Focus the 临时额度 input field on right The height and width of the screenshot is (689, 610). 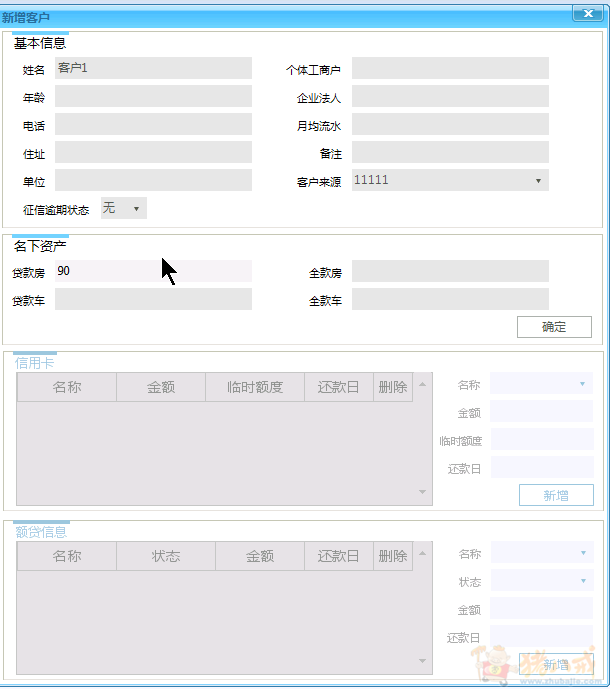[x=542, y=439]
